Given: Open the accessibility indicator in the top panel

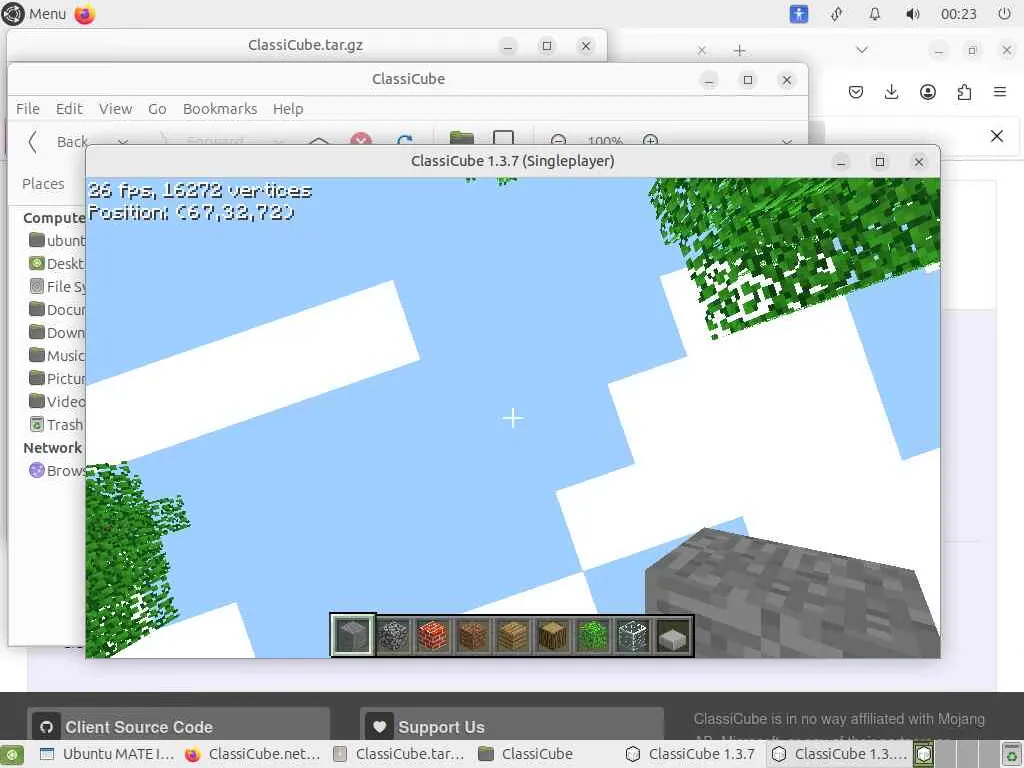Looking at the screenshot, I should point(799,14).
